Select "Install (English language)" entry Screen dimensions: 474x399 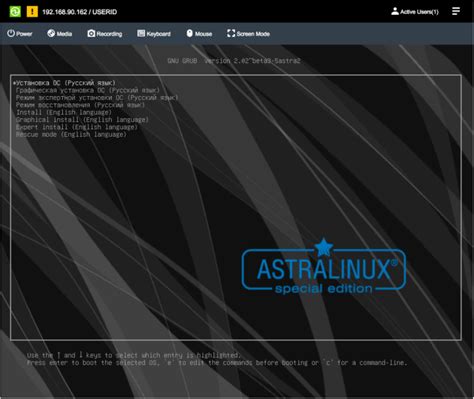tap(64, 112)
